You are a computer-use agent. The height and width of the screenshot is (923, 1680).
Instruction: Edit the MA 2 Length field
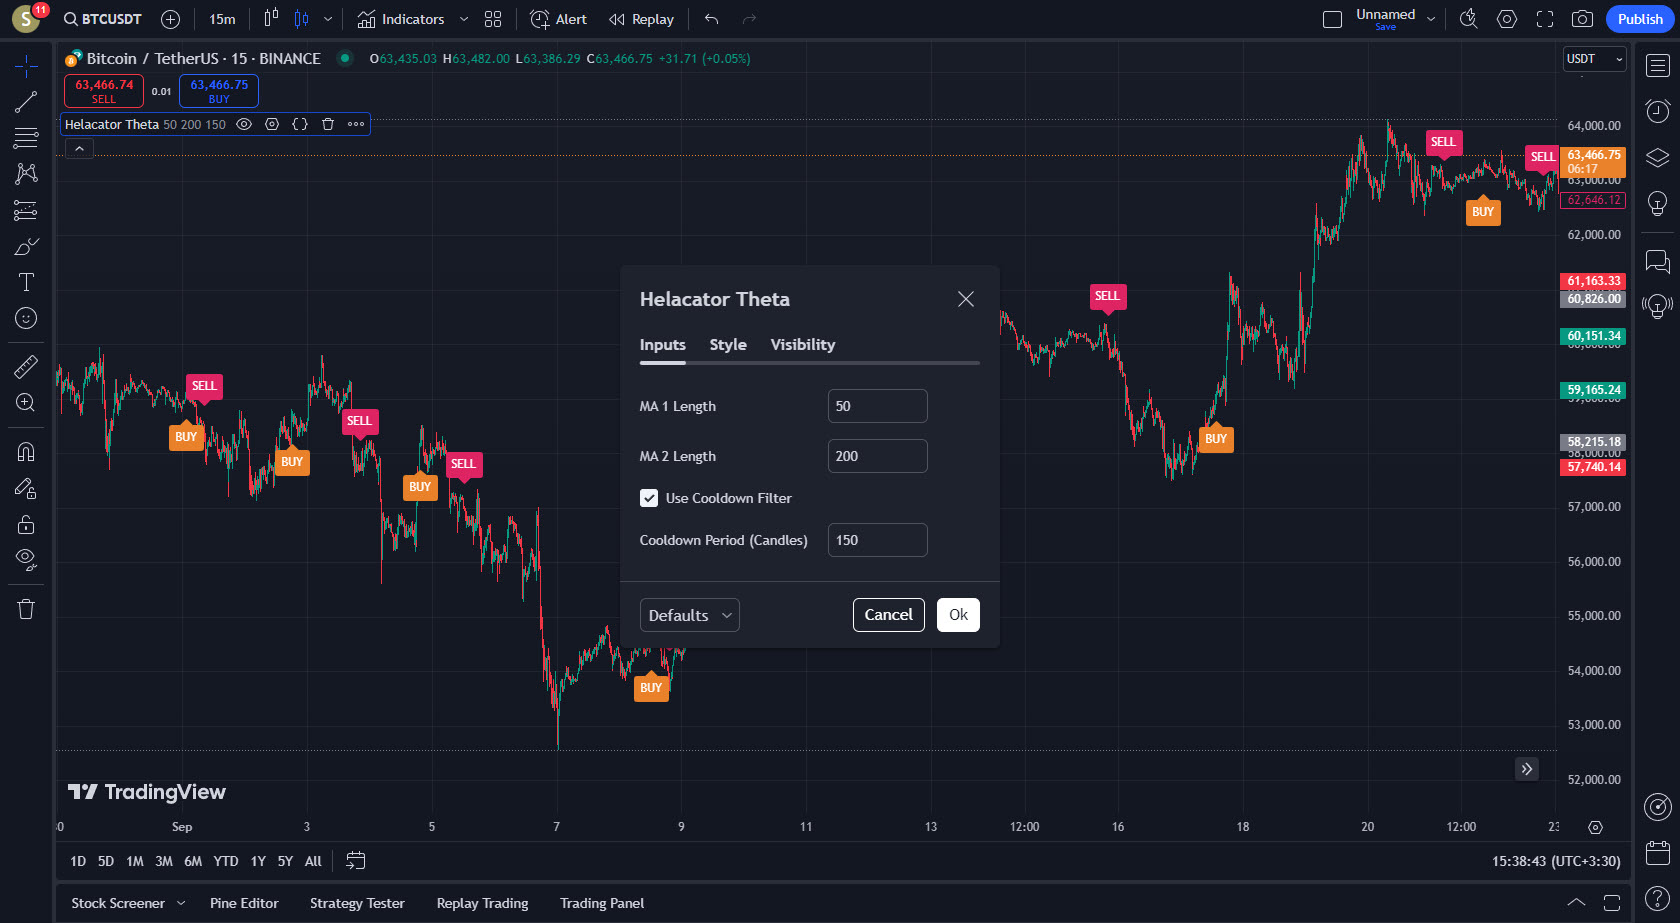tap(878, 456)
